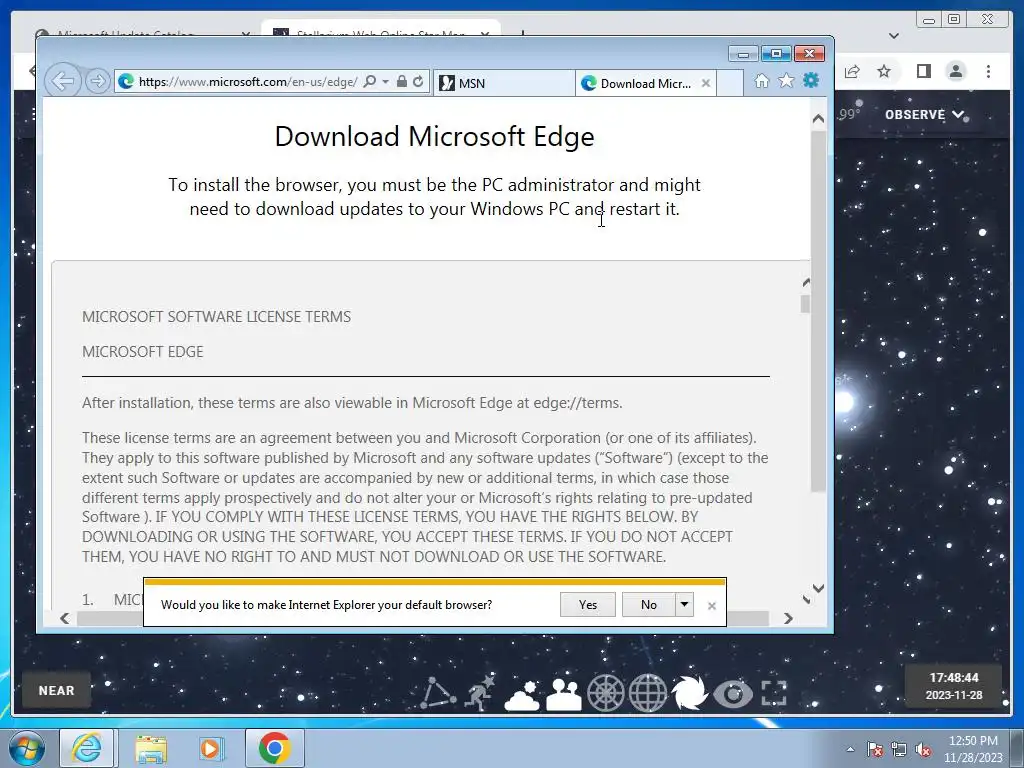Dismiss the default browser notification bar
The image size is (1024, 768).
tap(712, 605)
